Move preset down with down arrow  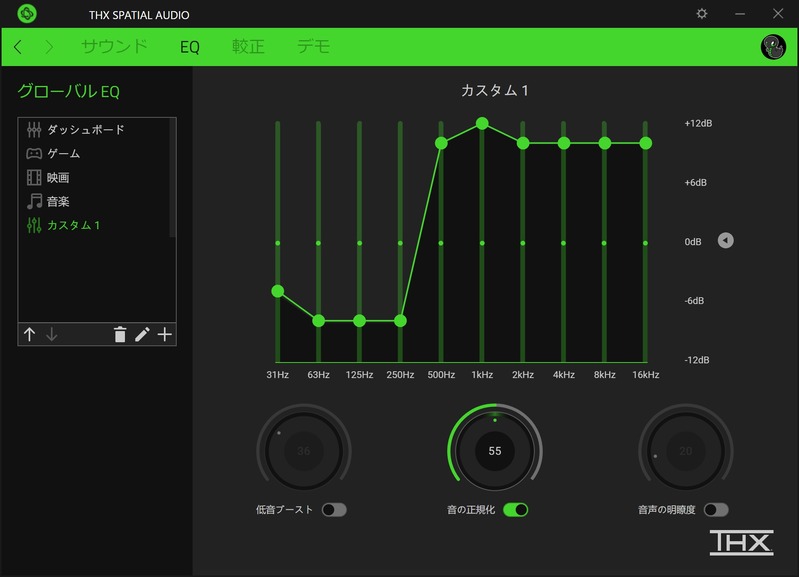click(51, 334)
